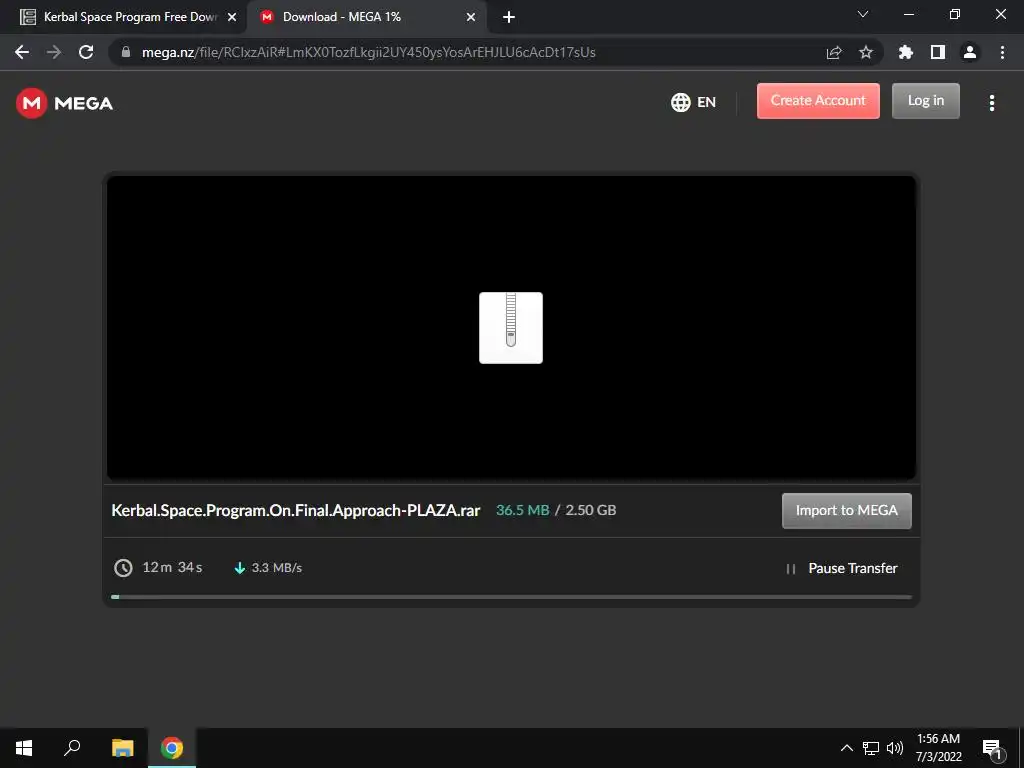Share this page icon in address bar
This screenshot has height=768, width=1024.
[834, 52]
